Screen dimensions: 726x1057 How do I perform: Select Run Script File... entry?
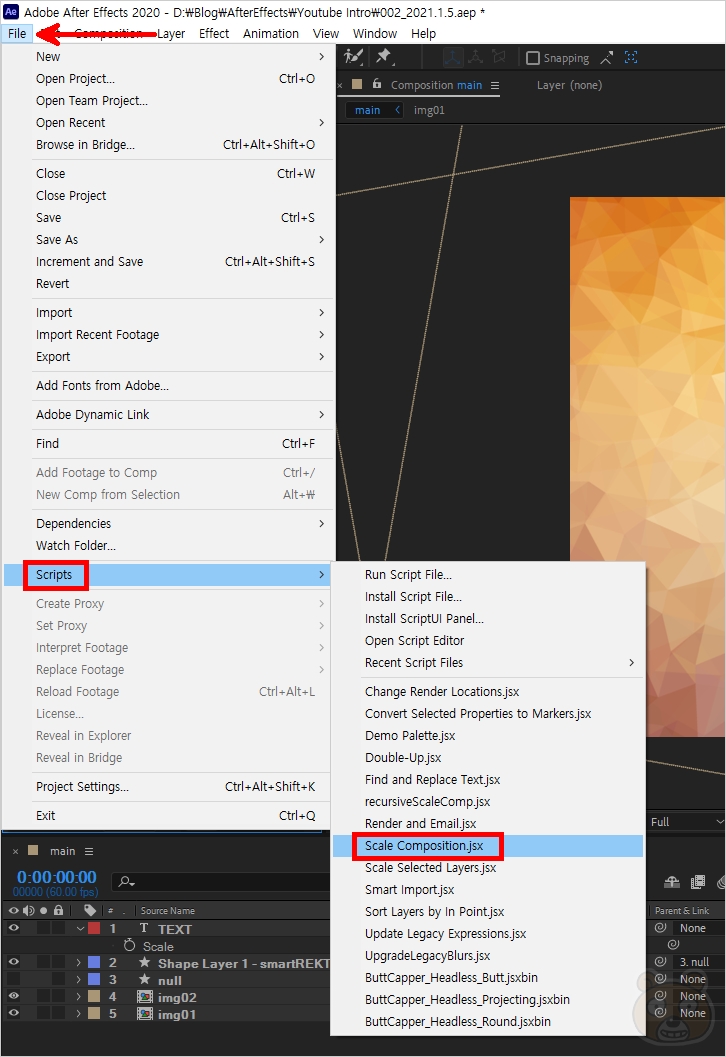coord(488,575)
